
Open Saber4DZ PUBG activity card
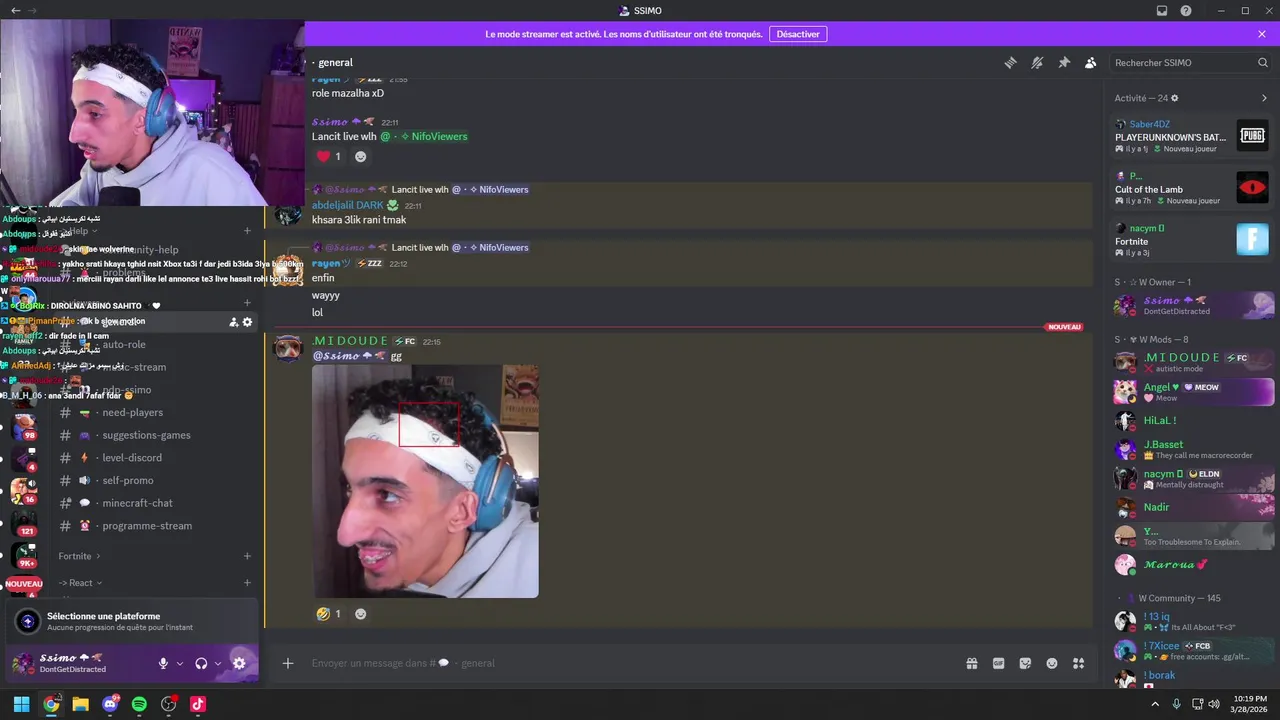point(1192,136)
